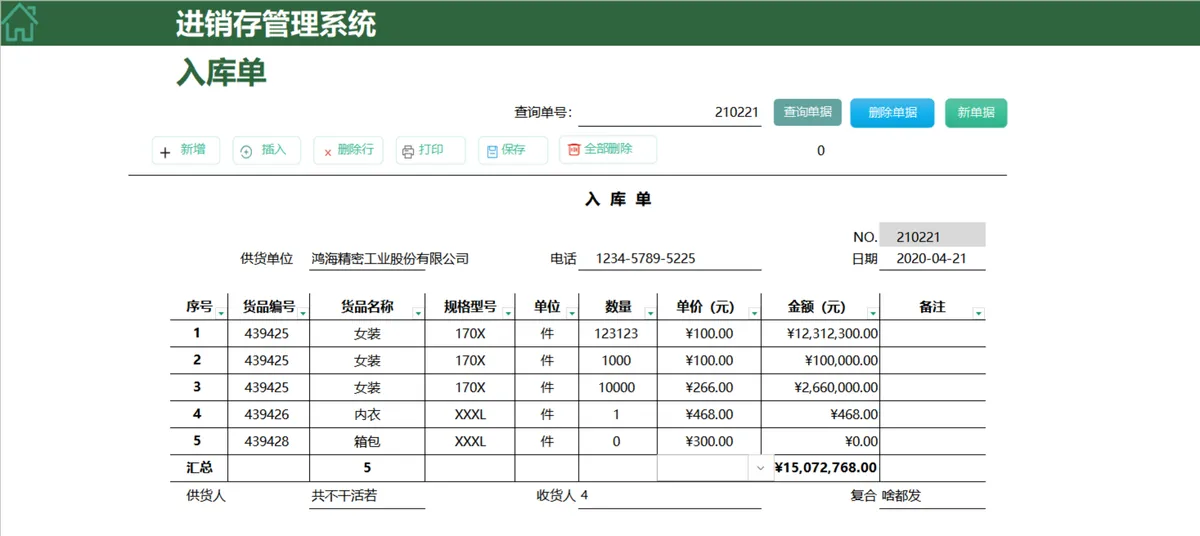Open the 金额 column filter dropdown
1200x536 pixels.
point(872,314)
